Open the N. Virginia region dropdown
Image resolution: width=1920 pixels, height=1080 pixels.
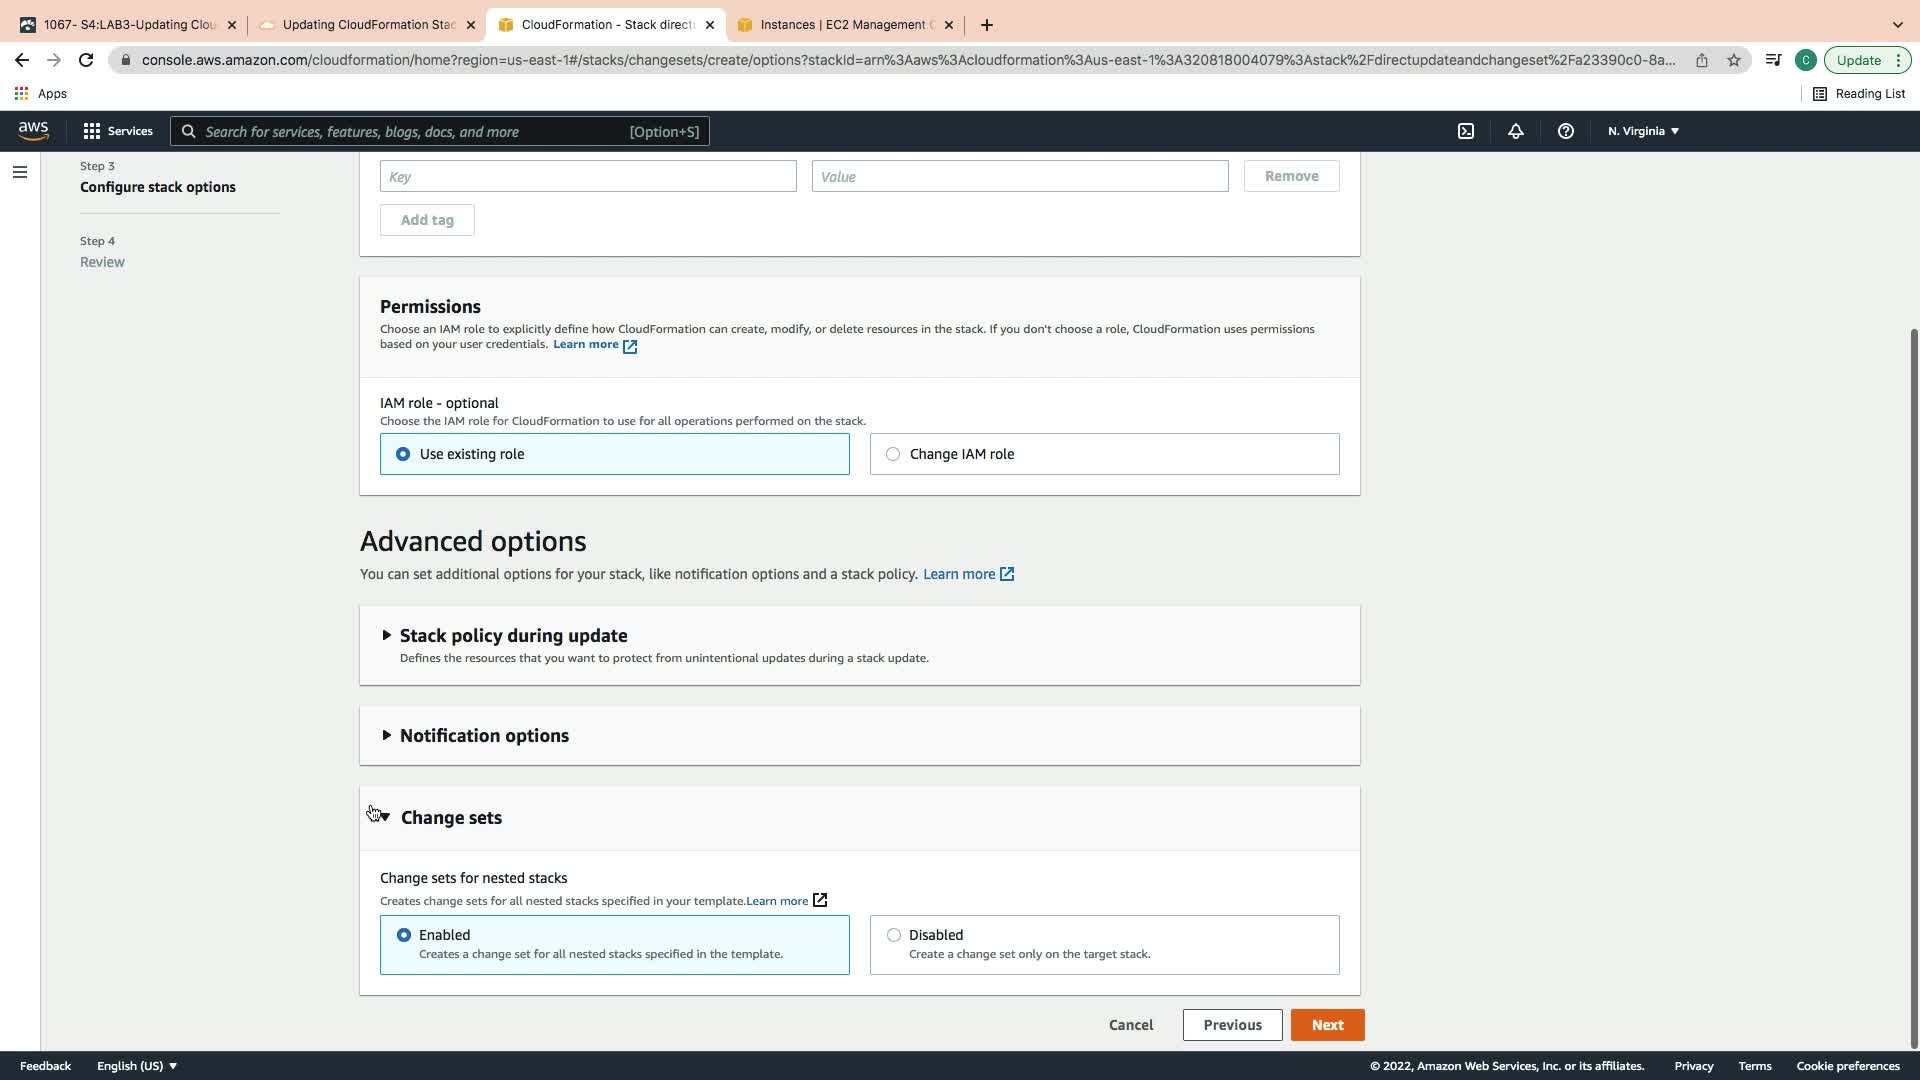(x=1643, y=131)
